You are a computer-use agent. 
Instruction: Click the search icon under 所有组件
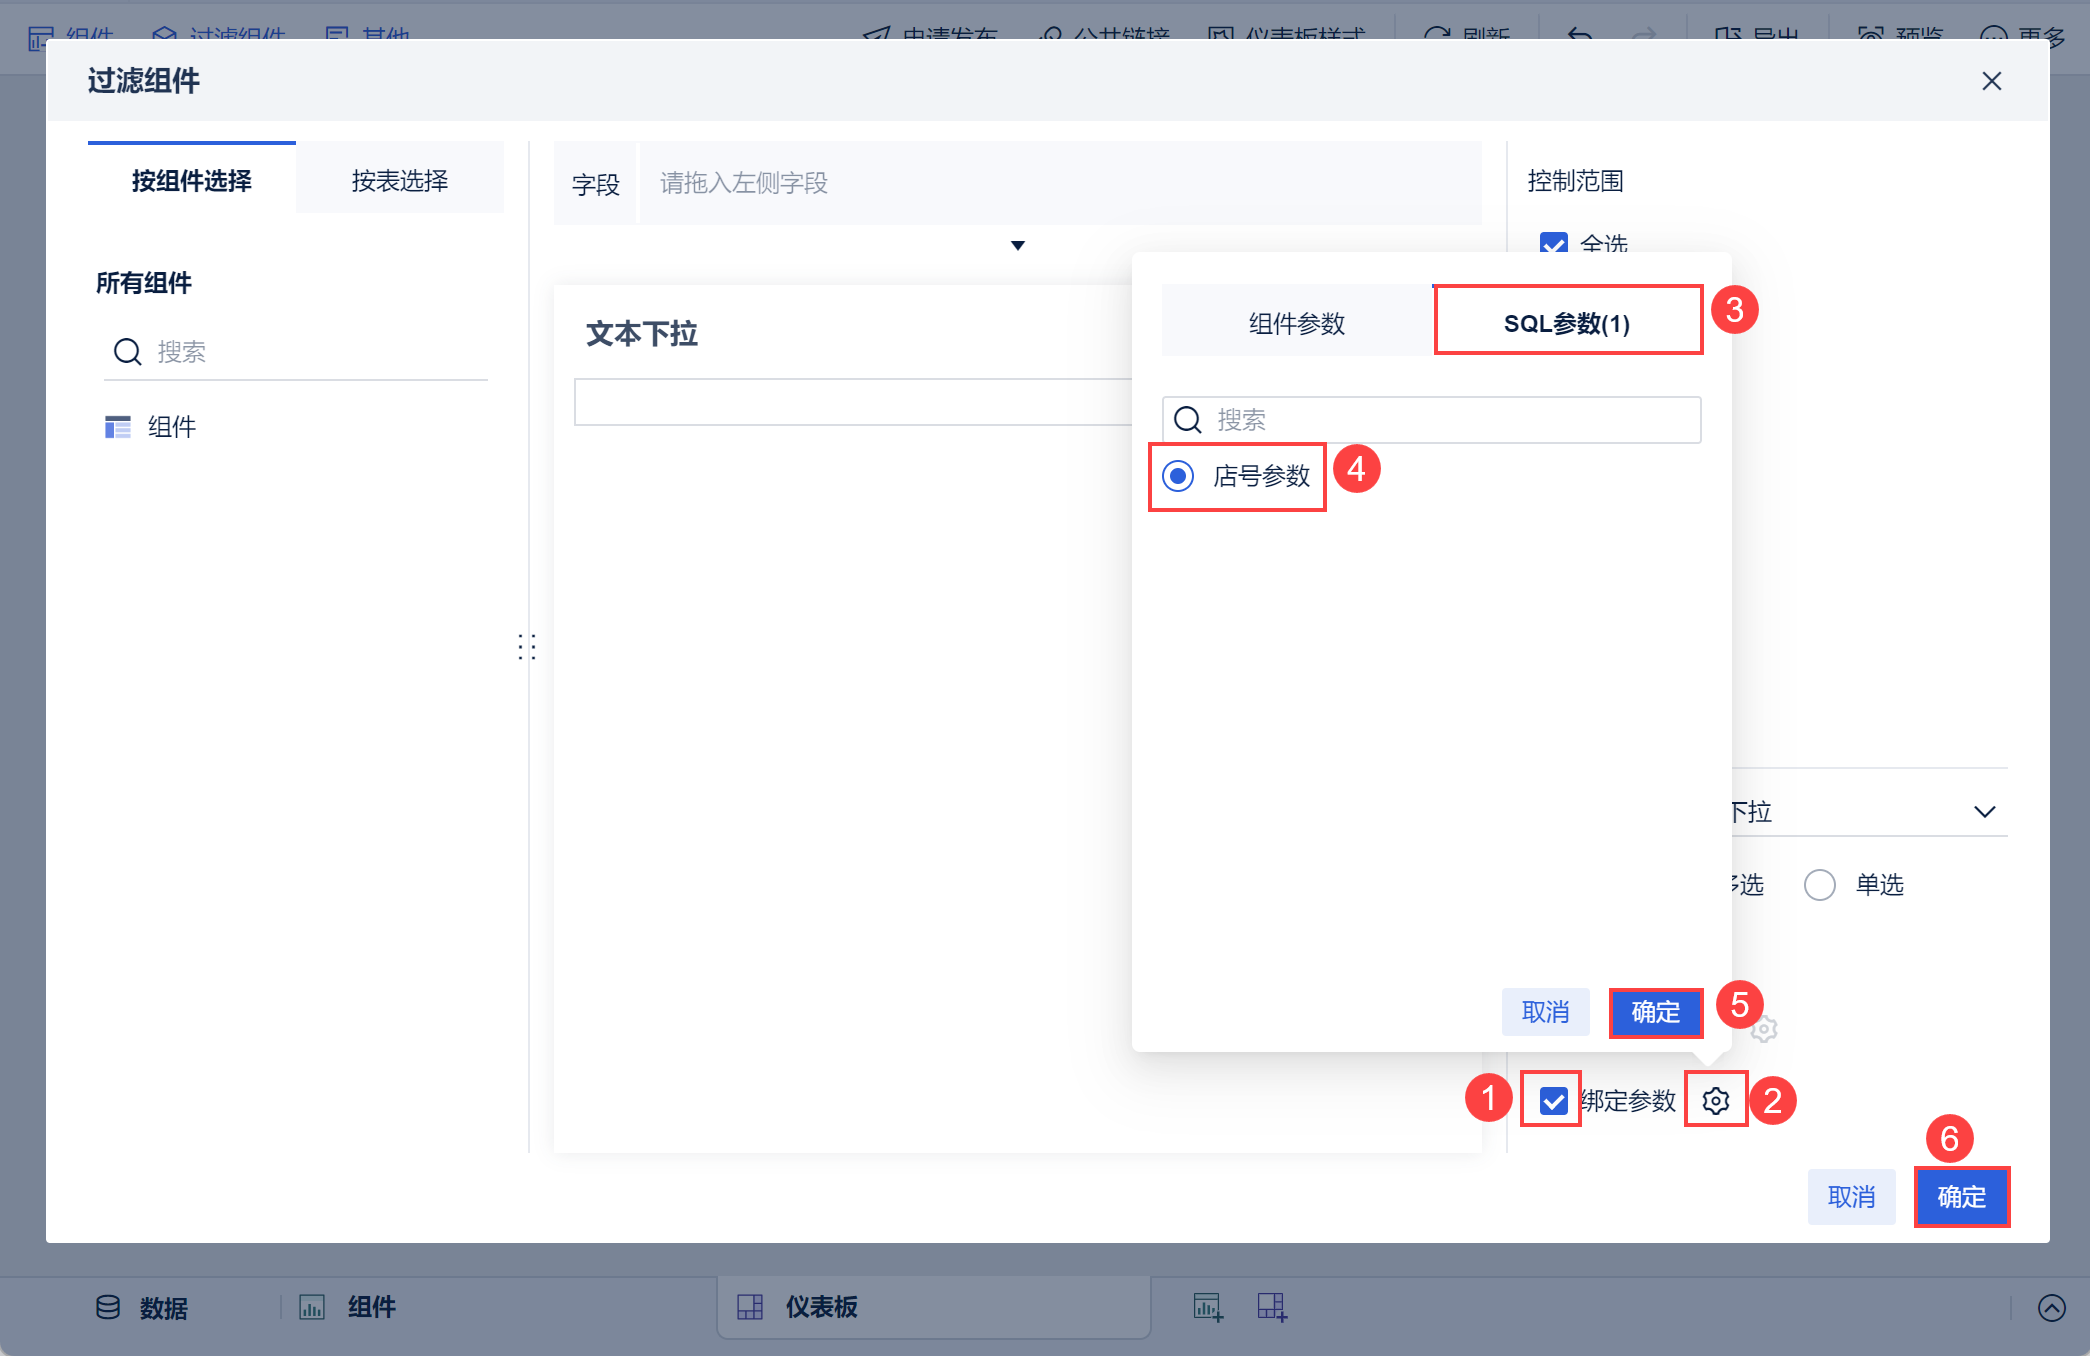click(x=127, y=352)
